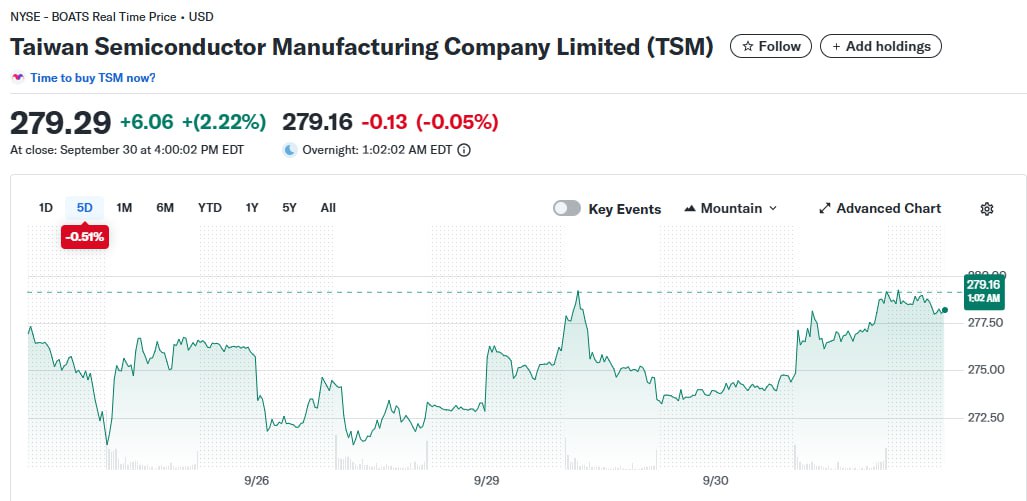This screenshot has width=1027, height=501.
Task: Click the Advanced Chart expand arrows icon
Action: [825, 209]
